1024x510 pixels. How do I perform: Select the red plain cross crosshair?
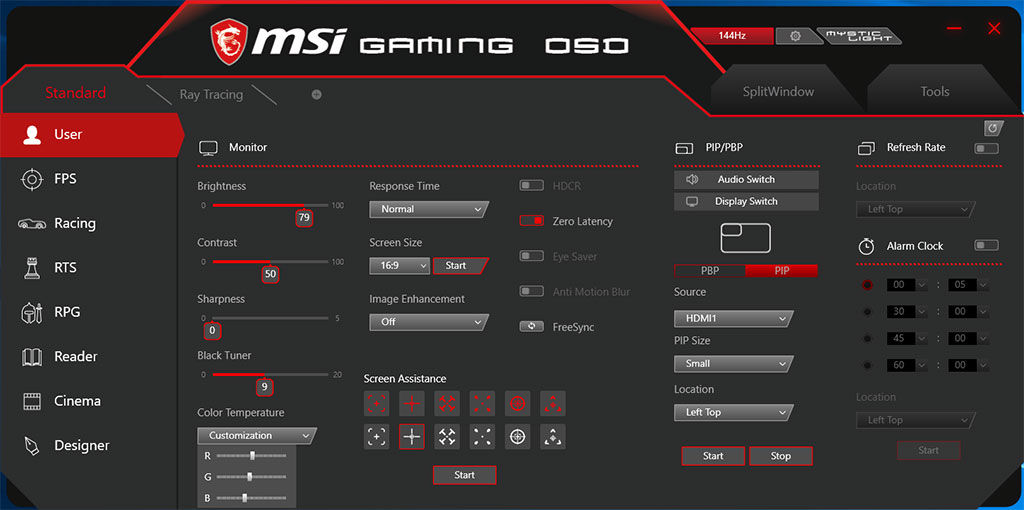pyautogui.click(x=411, y=404)
